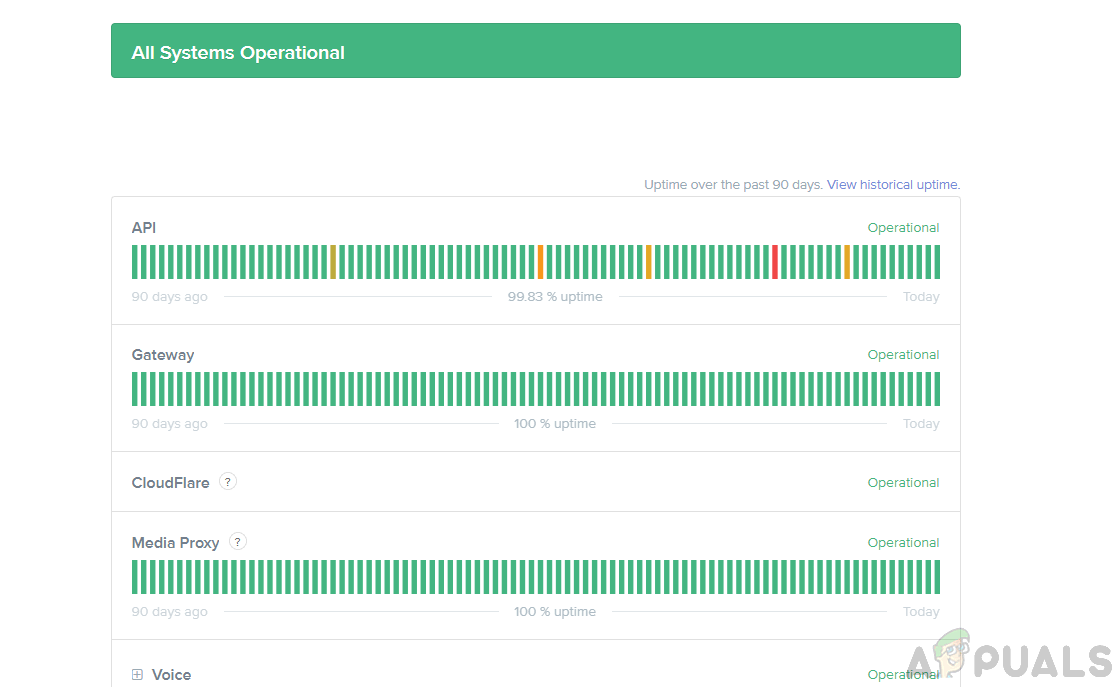Click the Voice component label
1118x687 pixels.
[171, 675]
